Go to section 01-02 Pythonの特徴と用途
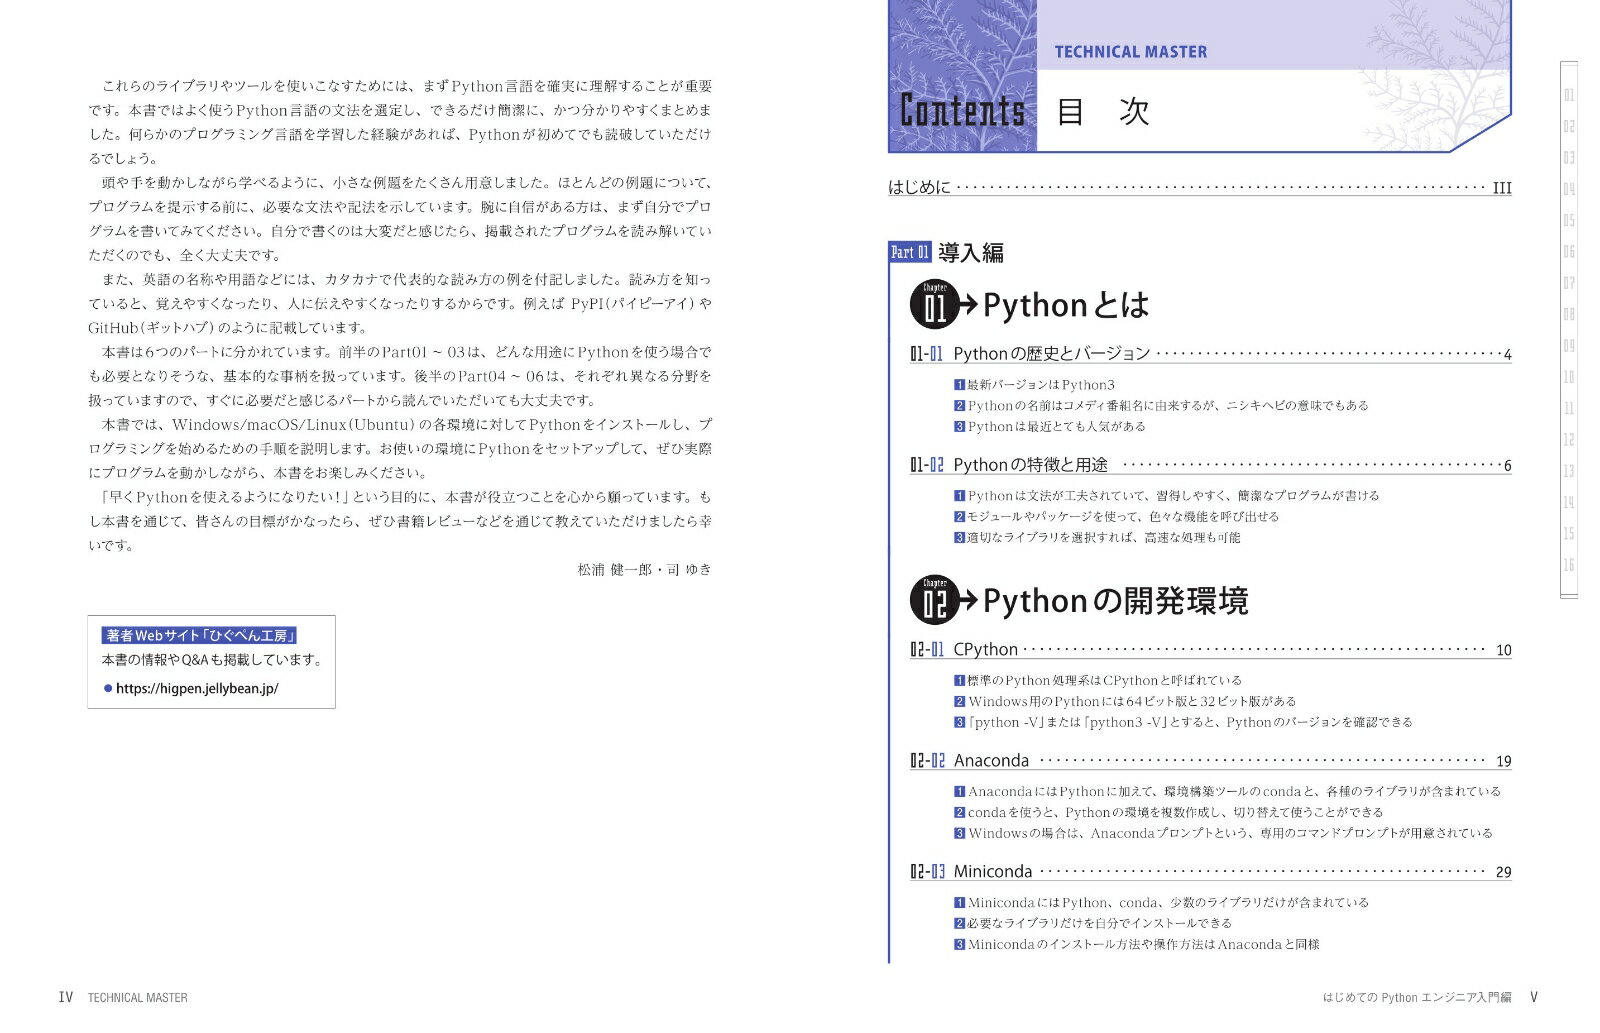 (1030, 465)
